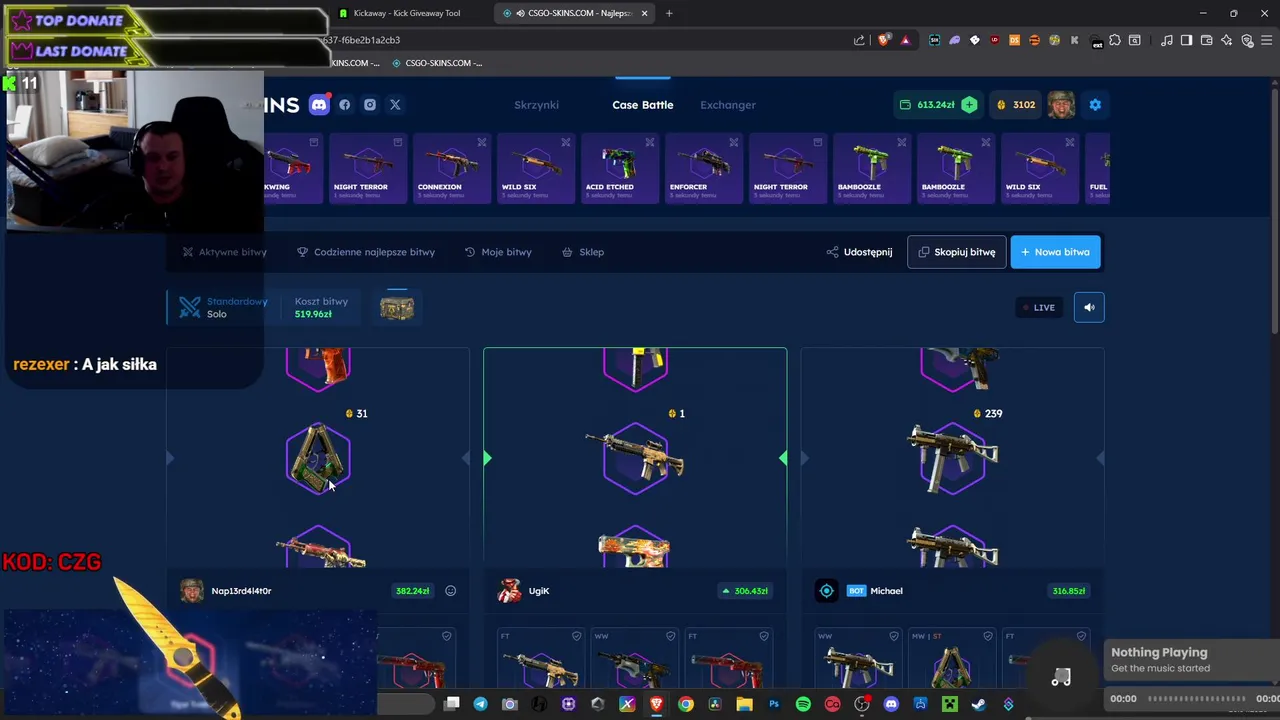This screenshot has height=720, width=1280.
Task: Click Nothing Playing music widget text
Action: [x=1159, y=652]
